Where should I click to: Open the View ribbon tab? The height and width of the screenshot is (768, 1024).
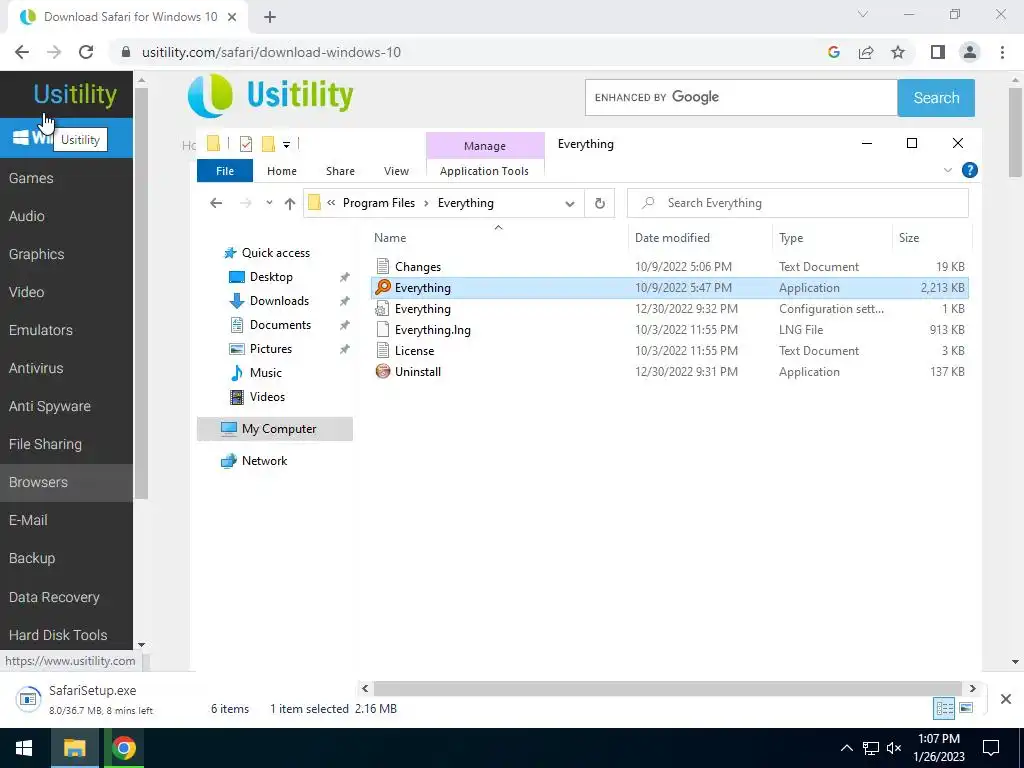(x=396, y=171)
